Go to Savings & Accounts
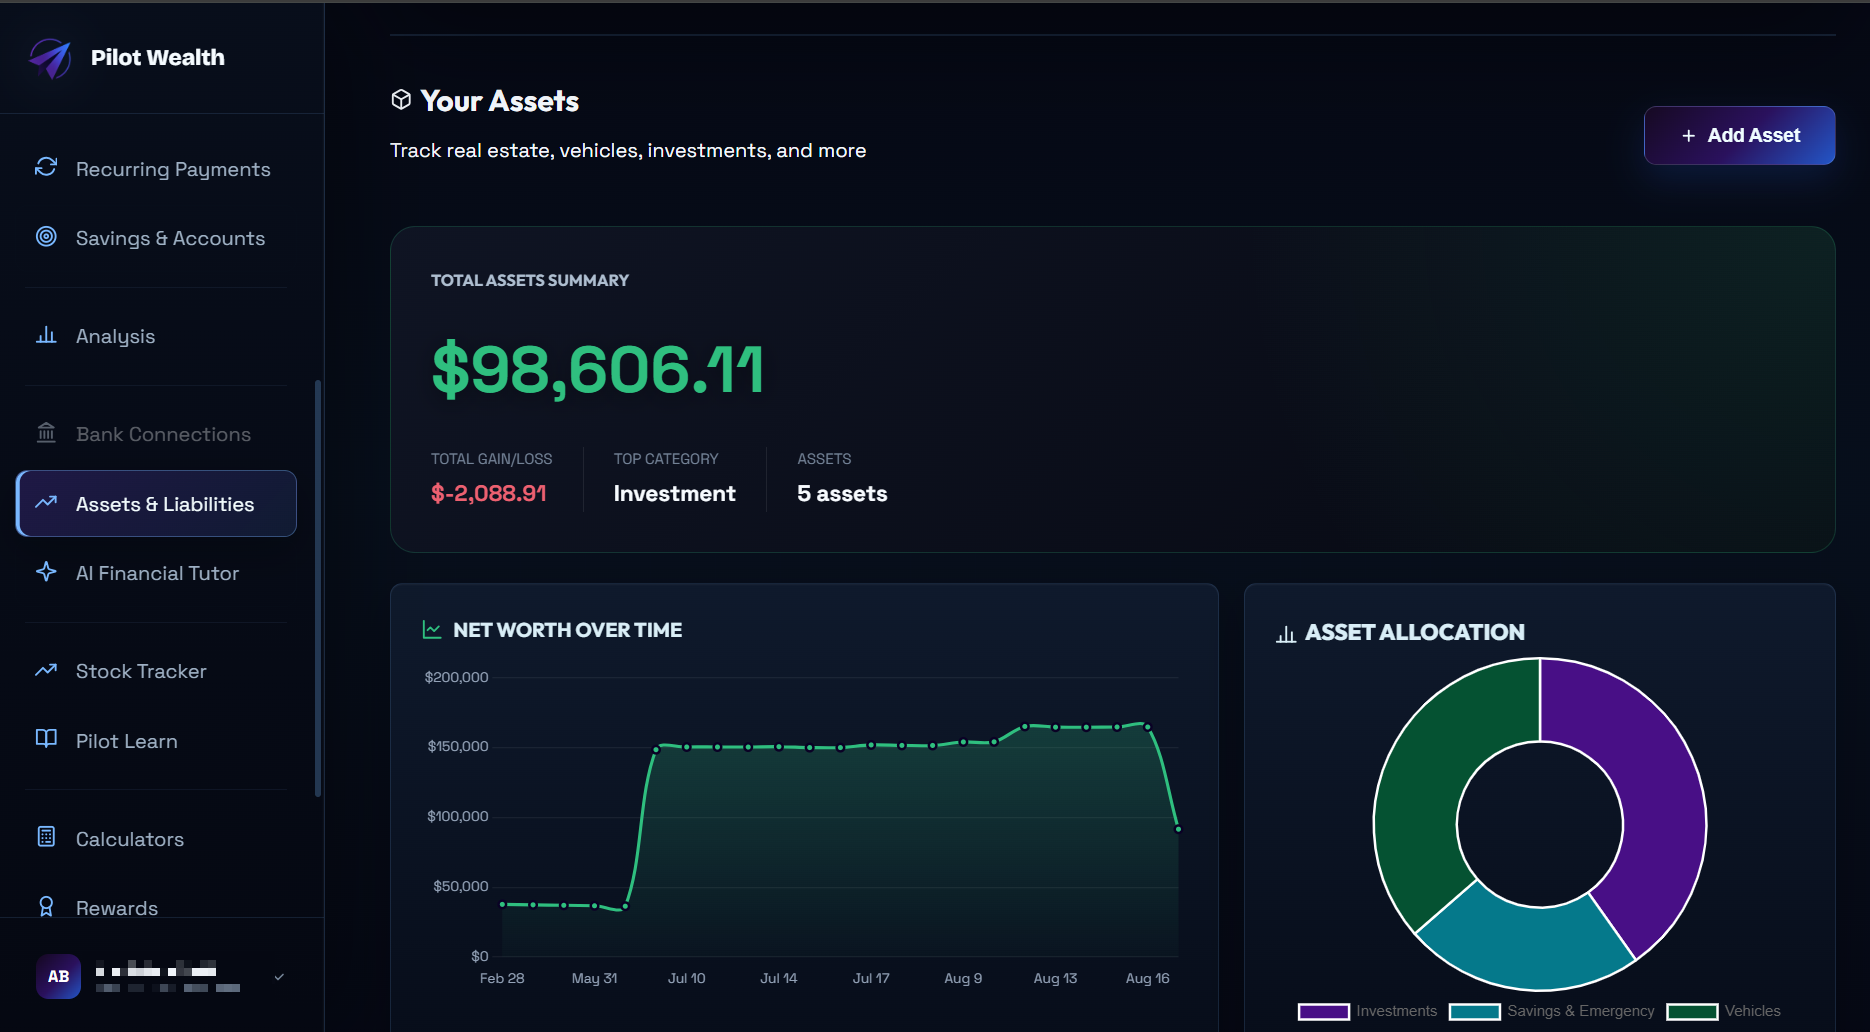1870x1032 pixels. [156, 238]
